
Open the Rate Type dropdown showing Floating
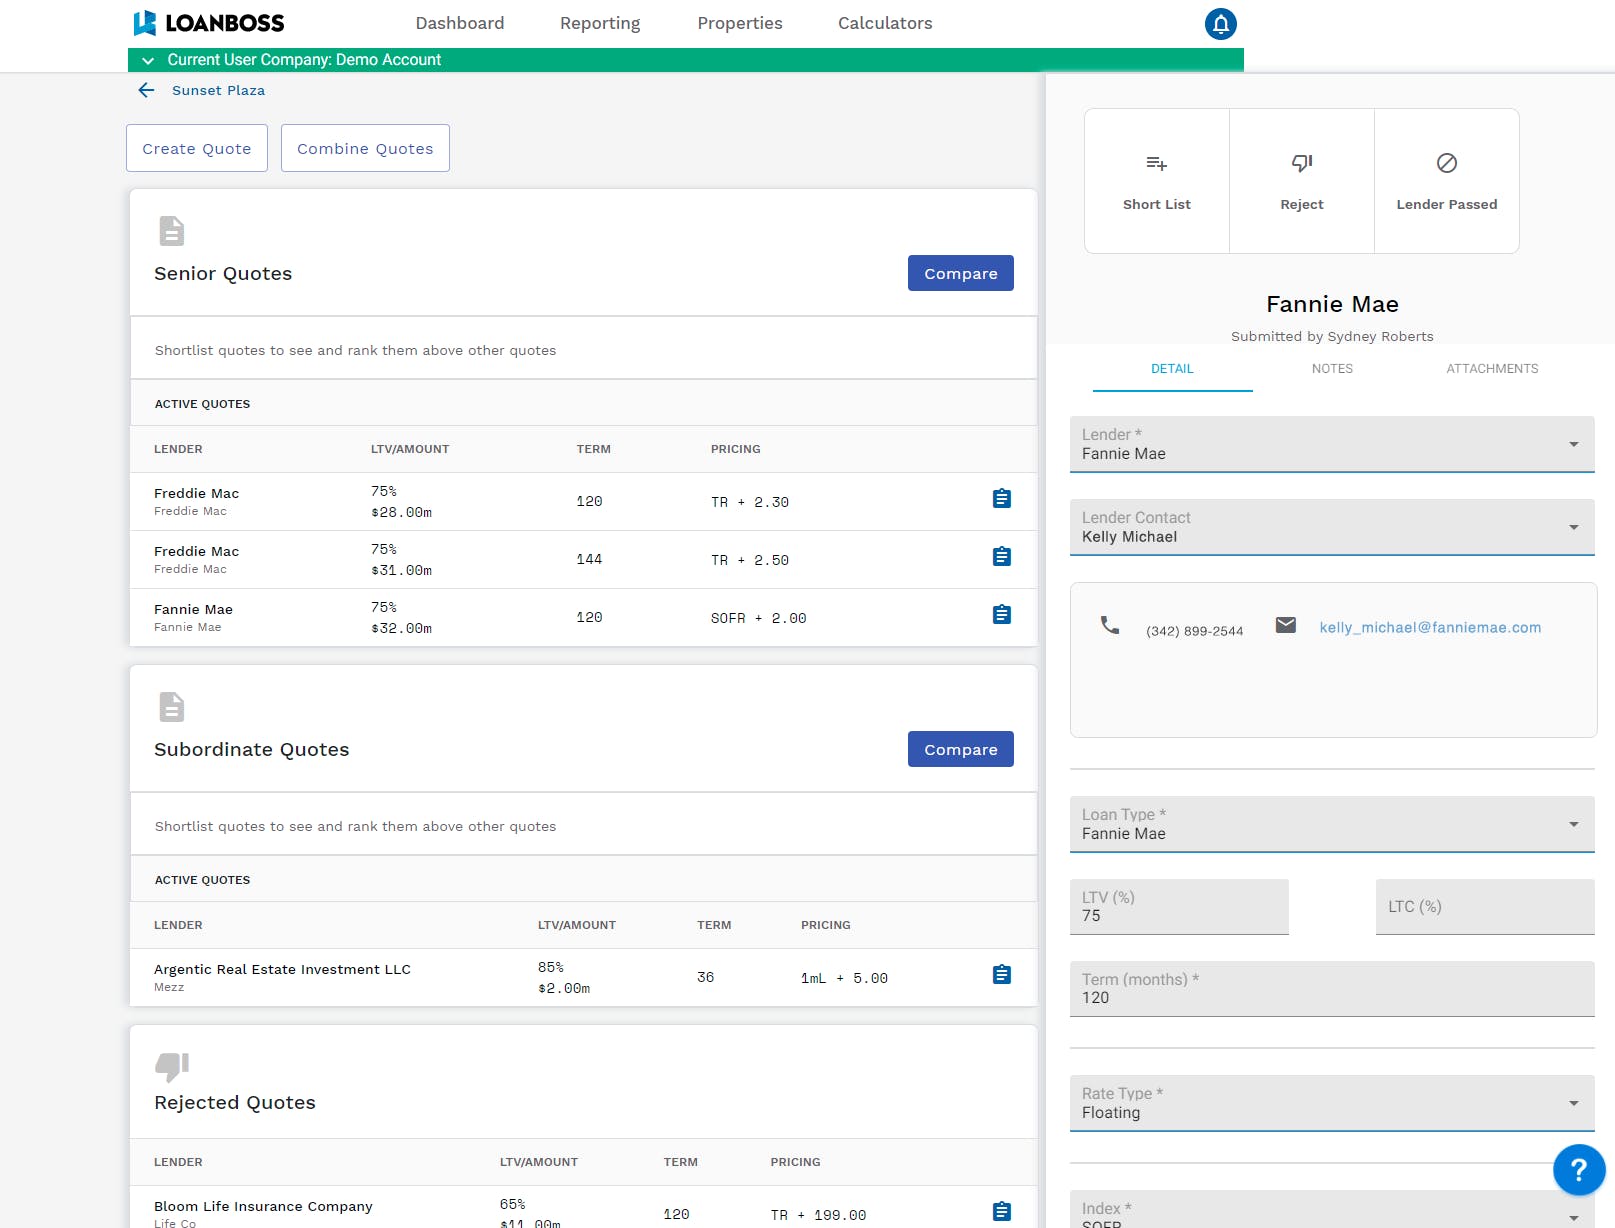coord(1332,1103)
